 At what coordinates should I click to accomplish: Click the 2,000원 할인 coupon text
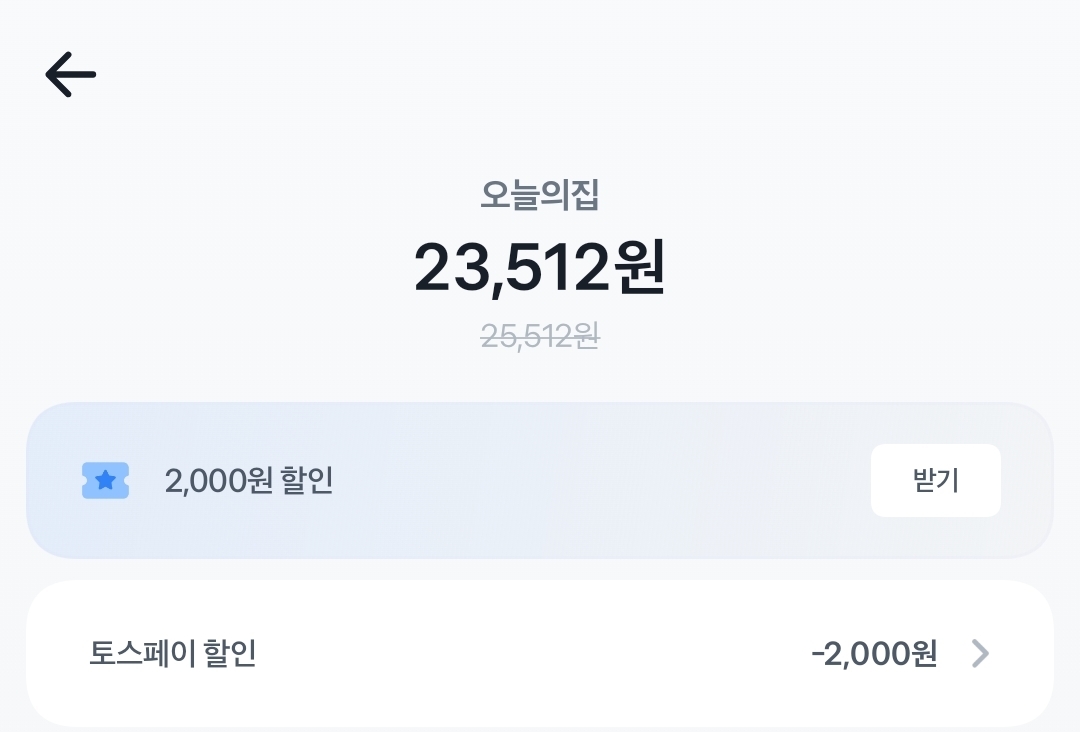(248, 481)
